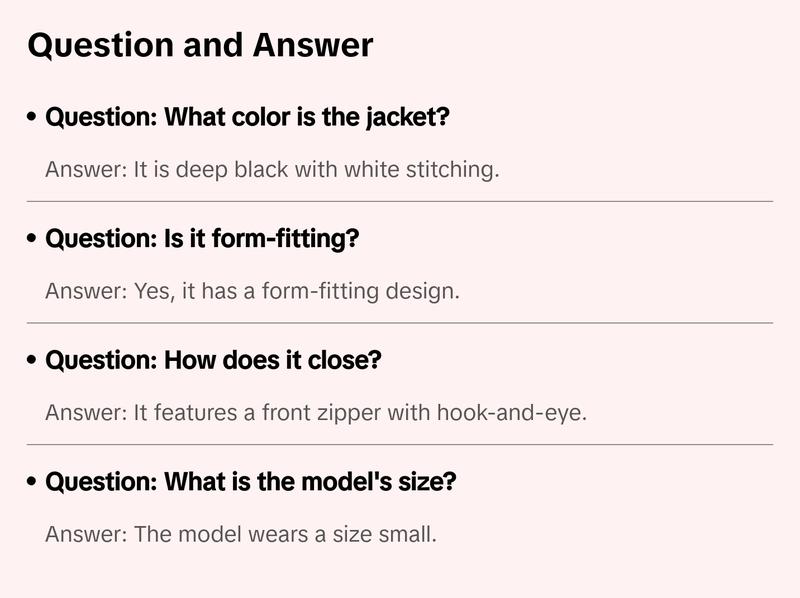This screenshot has width=800, height=598.
Task: Click the answer "The model wears a size small"
Action: pyautogui.click(x=241, y=534)
